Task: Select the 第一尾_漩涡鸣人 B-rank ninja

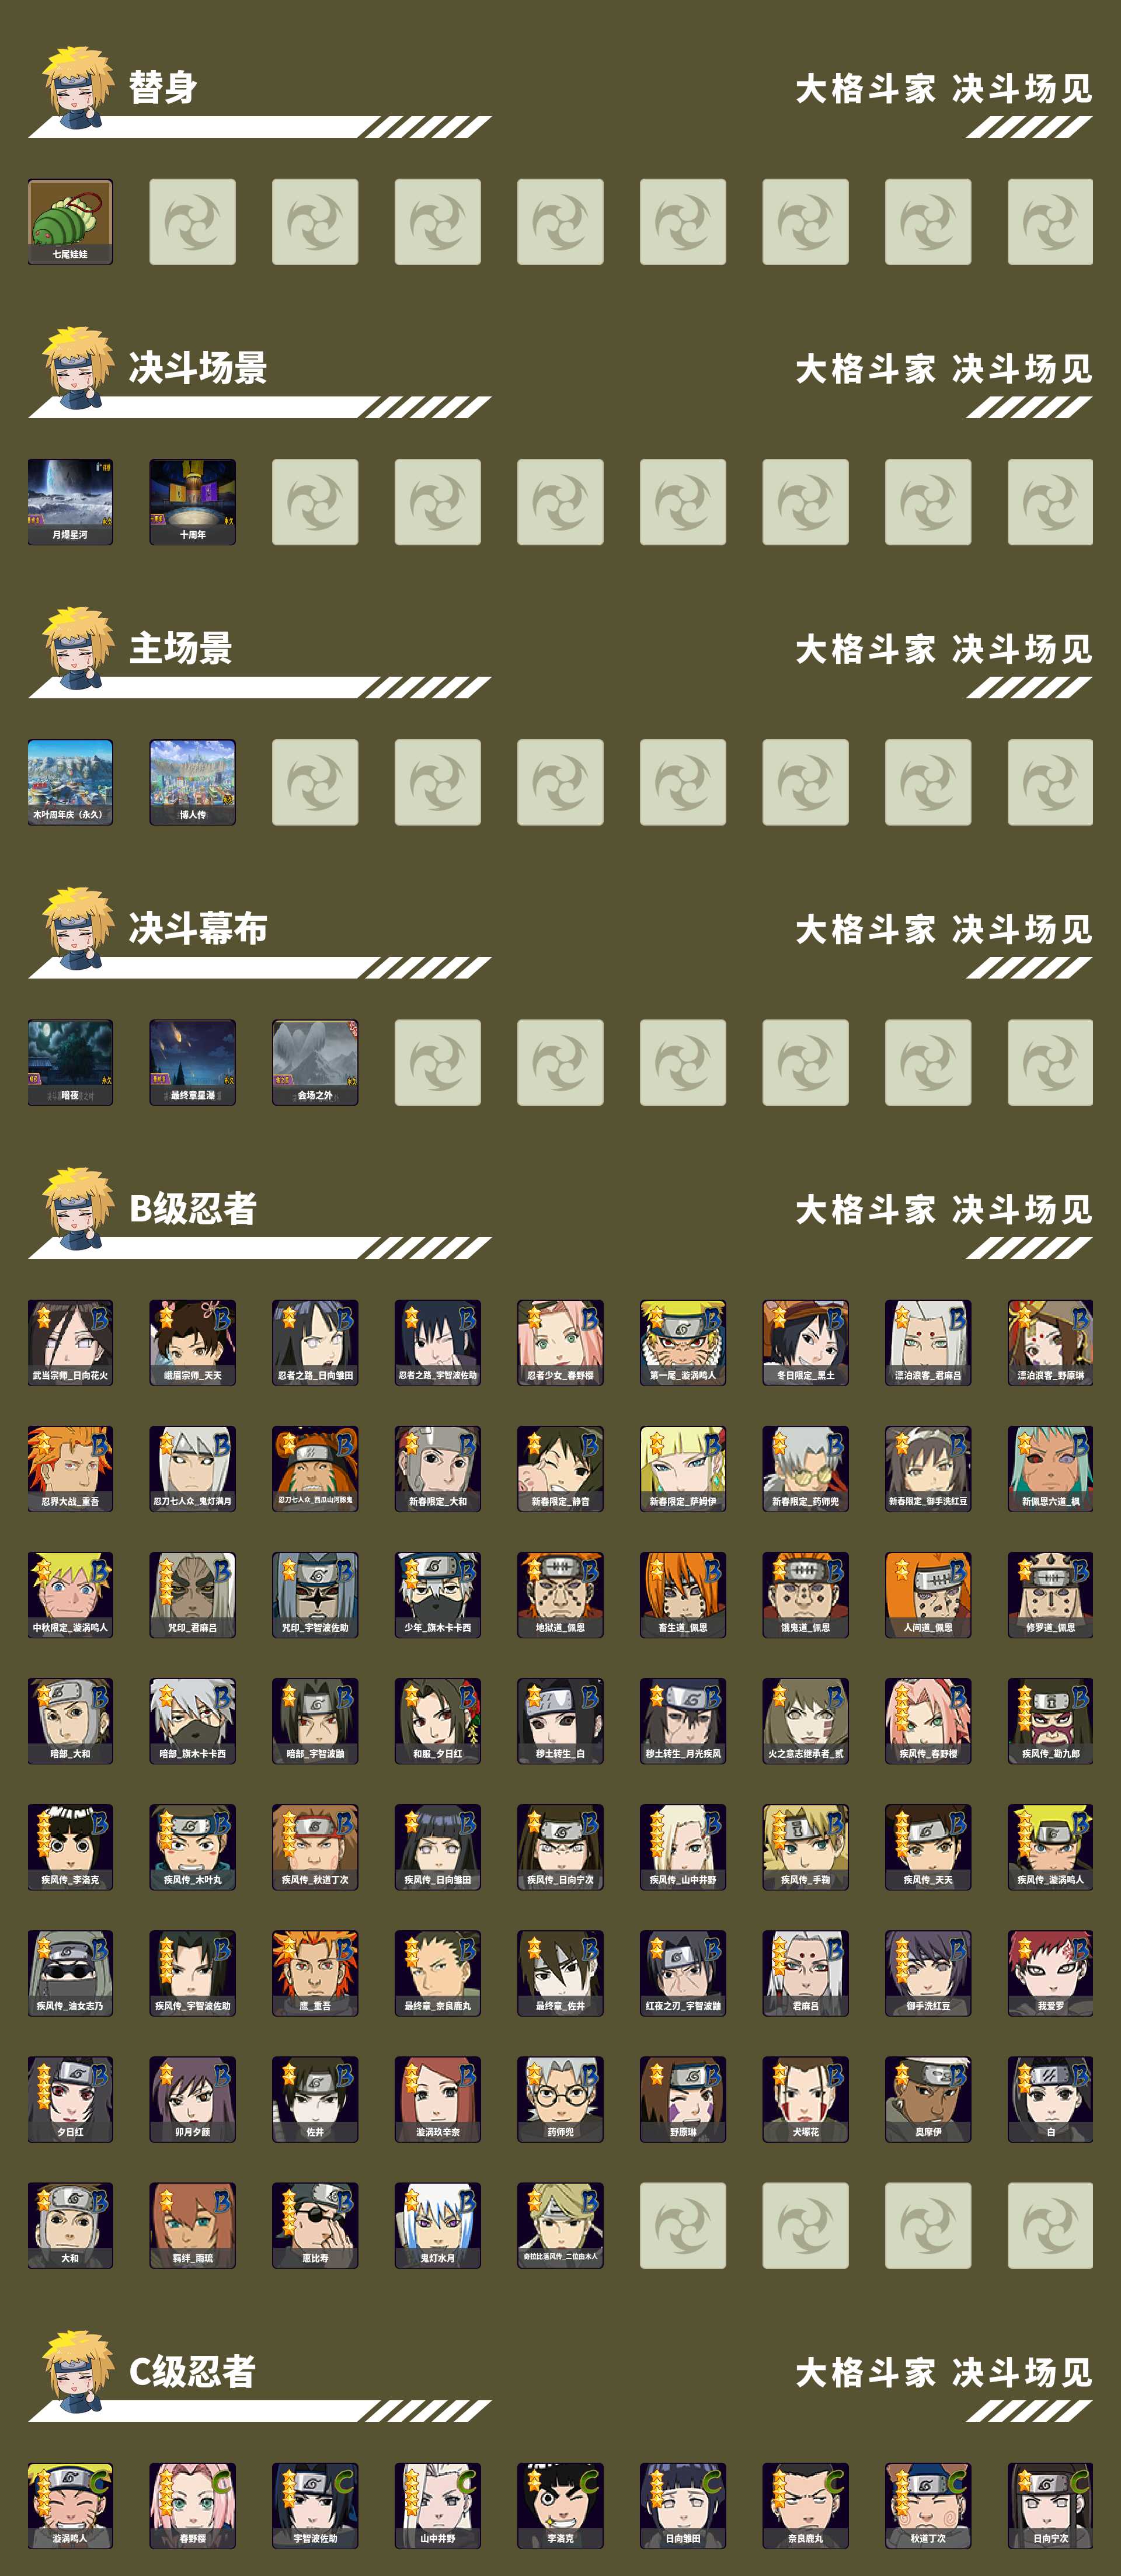Action: coord(683,1342)
